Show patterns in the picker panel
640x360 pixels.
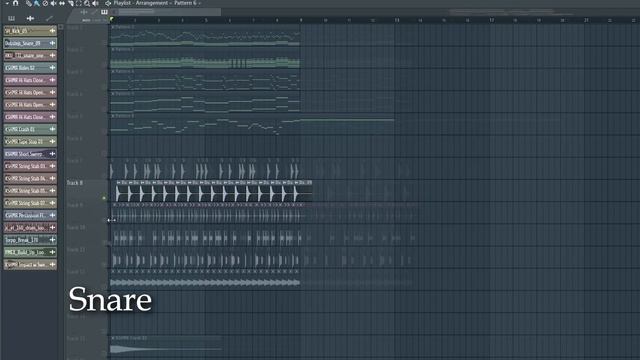tap(11, 18)
